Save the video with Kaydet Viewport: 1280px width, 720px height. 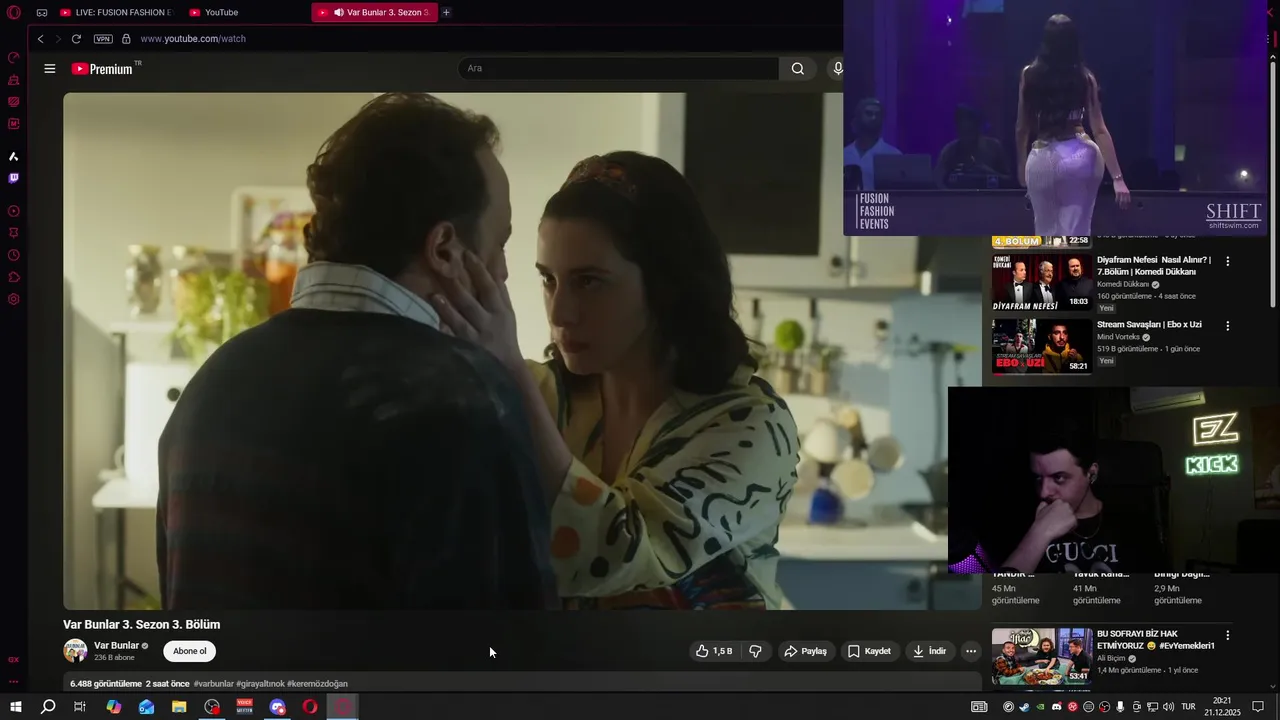[869, 651]
